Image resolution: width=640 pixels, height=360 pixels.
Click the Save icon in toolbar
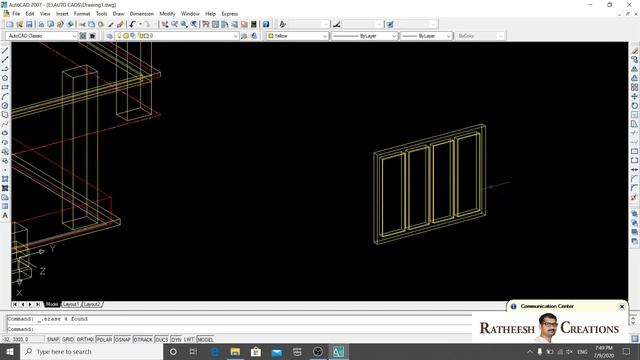(x=29, y=24)
